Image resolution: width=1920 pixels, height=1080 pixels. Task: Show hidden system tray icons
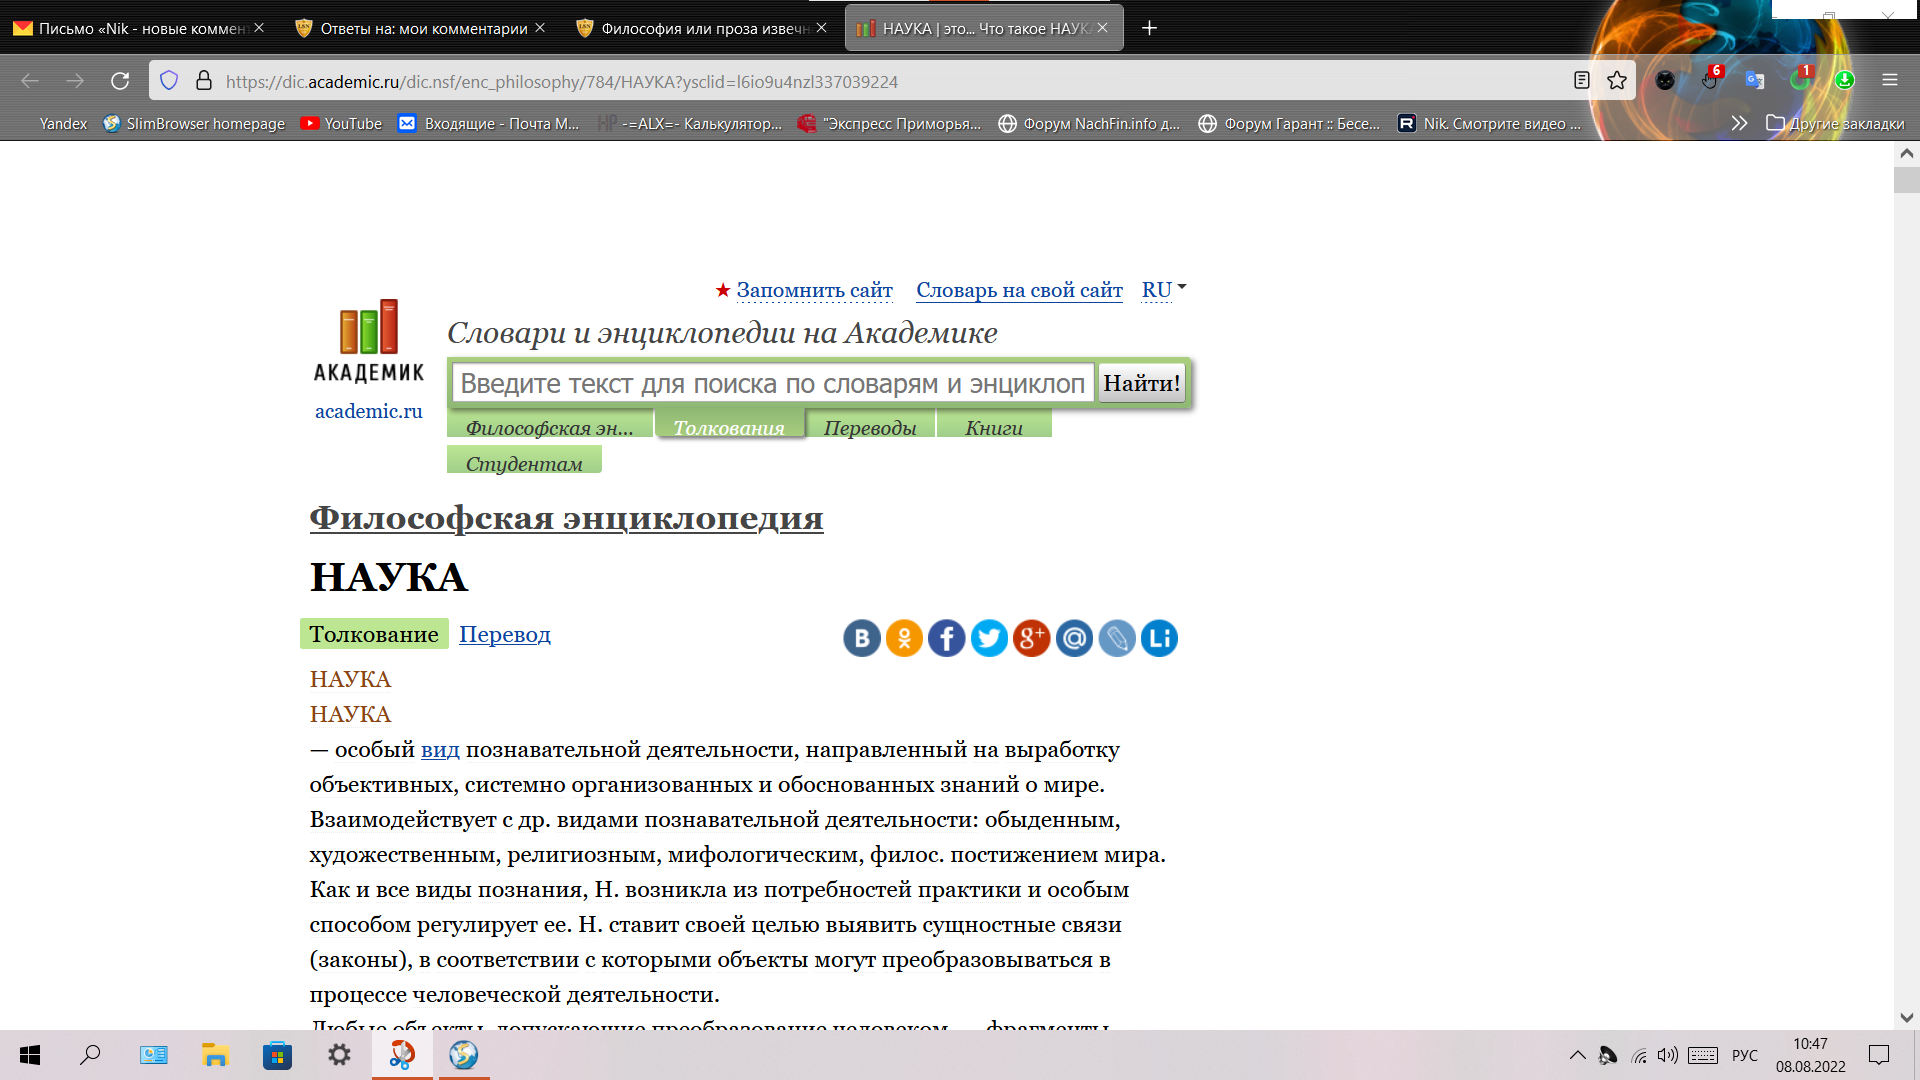1577,1055
